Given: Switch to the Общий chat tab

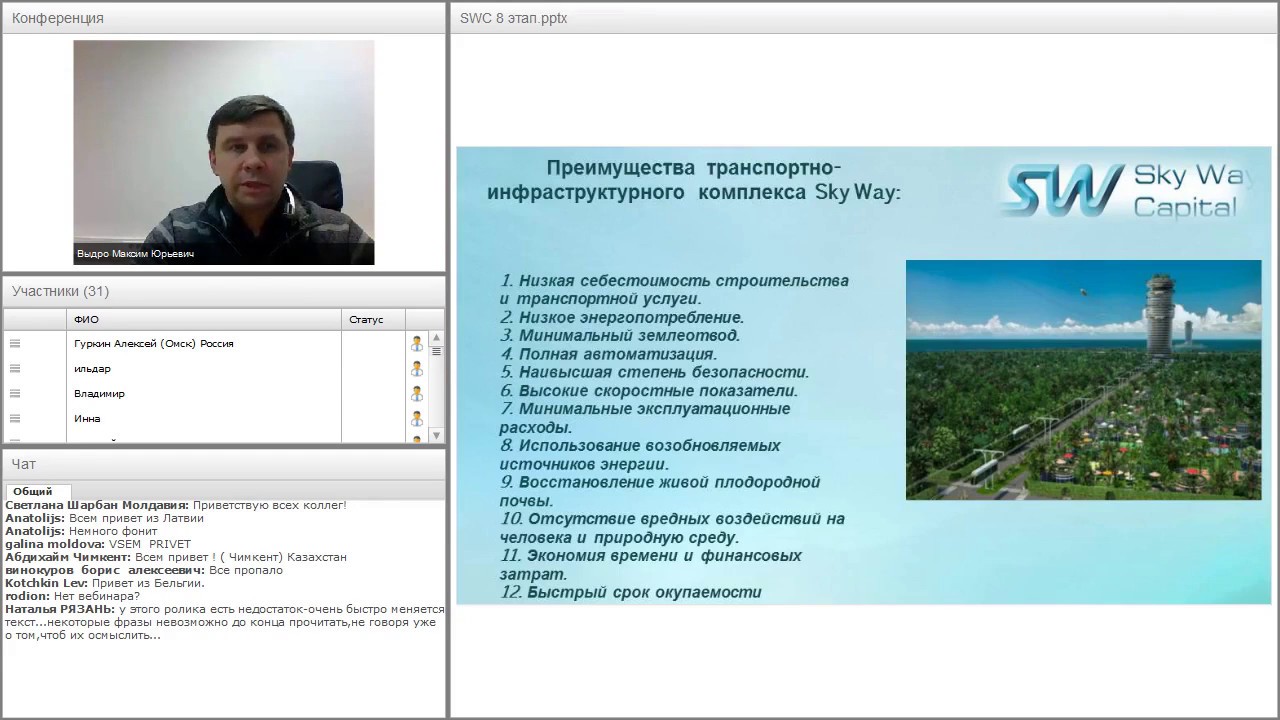Looking at the screenshot, I should point(33,491).
